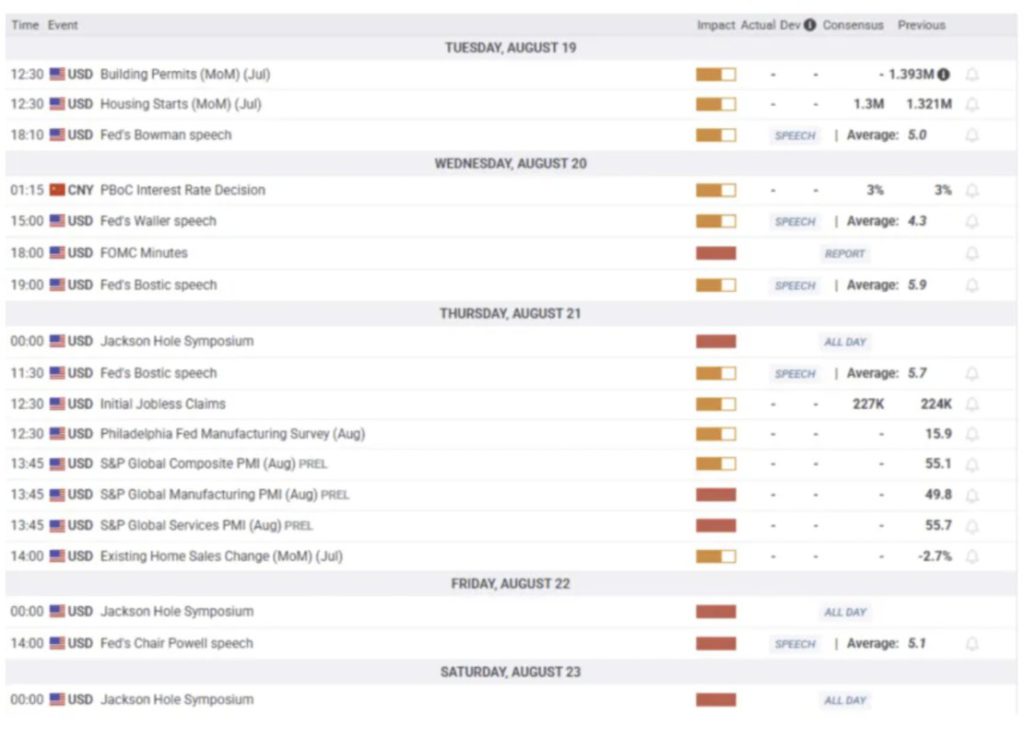Screen dimensions: 1024x737
Task: Enable alert bell for PBoC Interest Rate Decision
Action: (971, 191)
